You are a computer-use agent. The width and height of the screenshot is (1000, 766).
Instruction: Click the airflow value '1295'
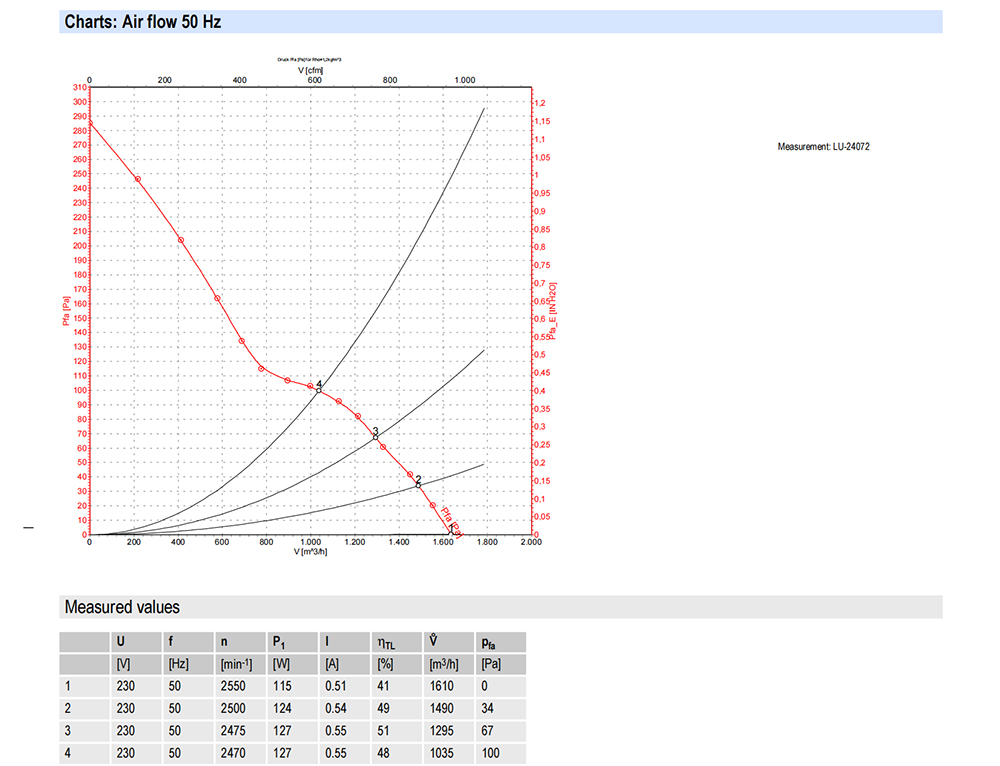pos(441,731)
